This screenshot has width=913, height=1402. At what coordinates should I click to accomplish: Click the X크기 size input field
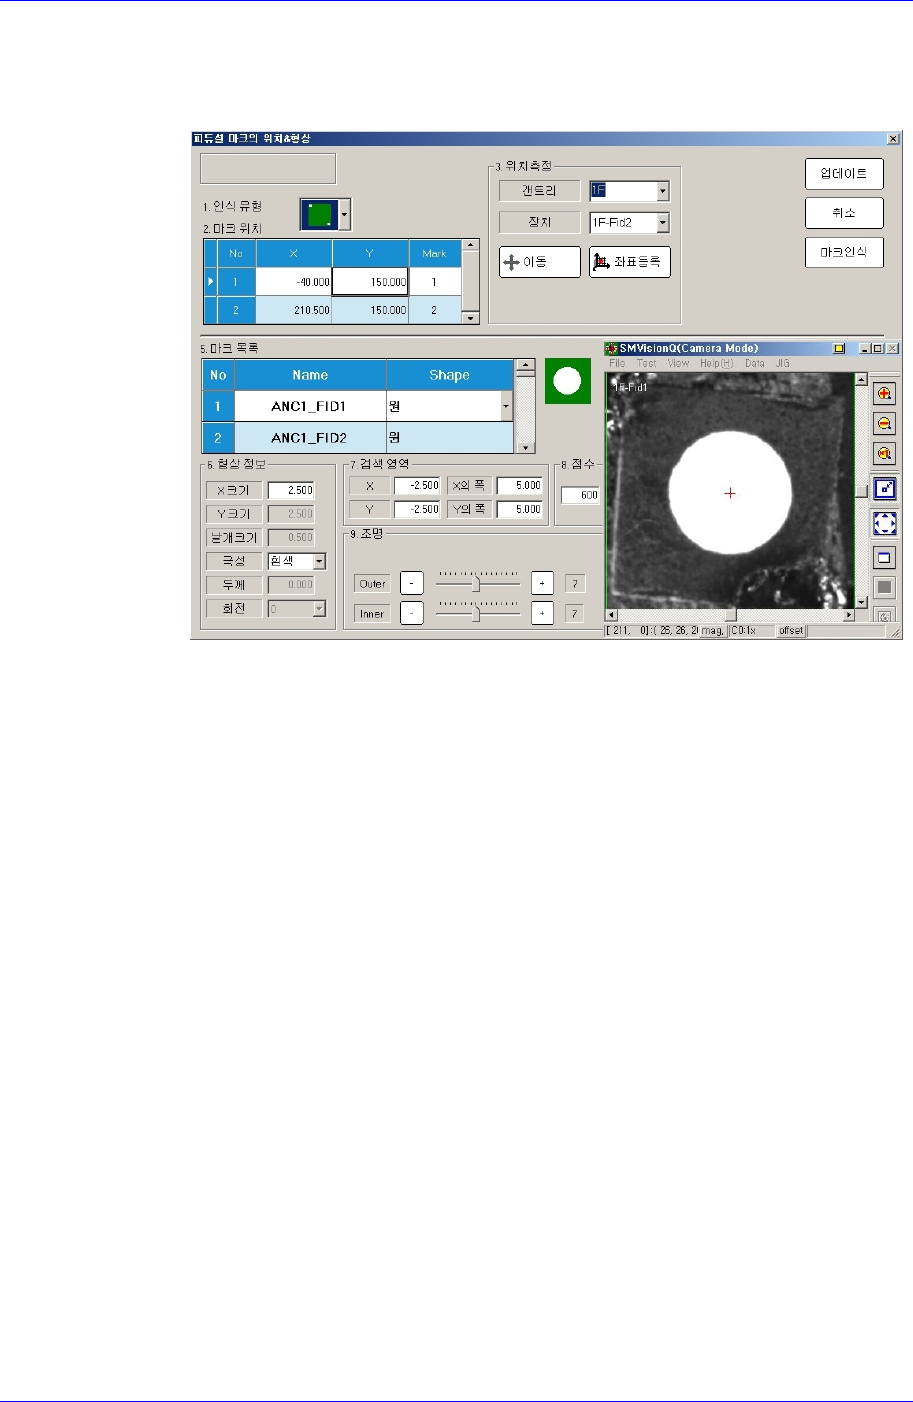point(291,490)
